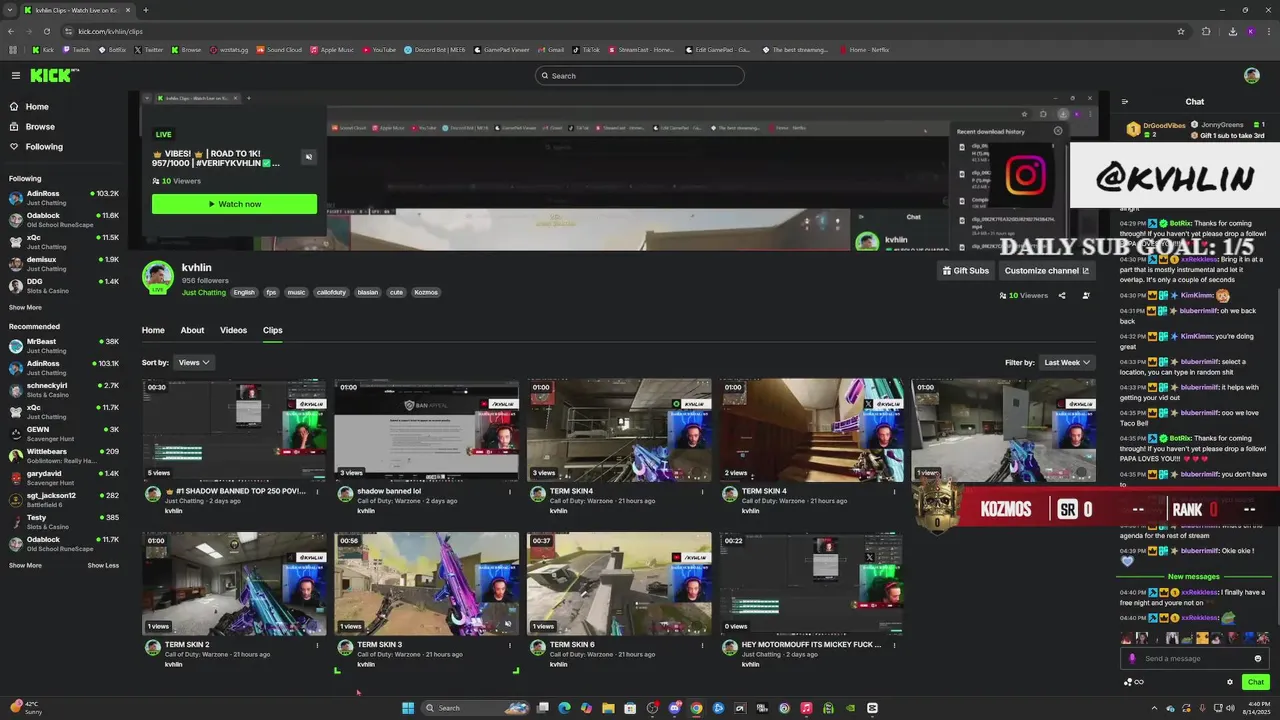
Task: Send message with the Chat button
Action: (1256, 682)
